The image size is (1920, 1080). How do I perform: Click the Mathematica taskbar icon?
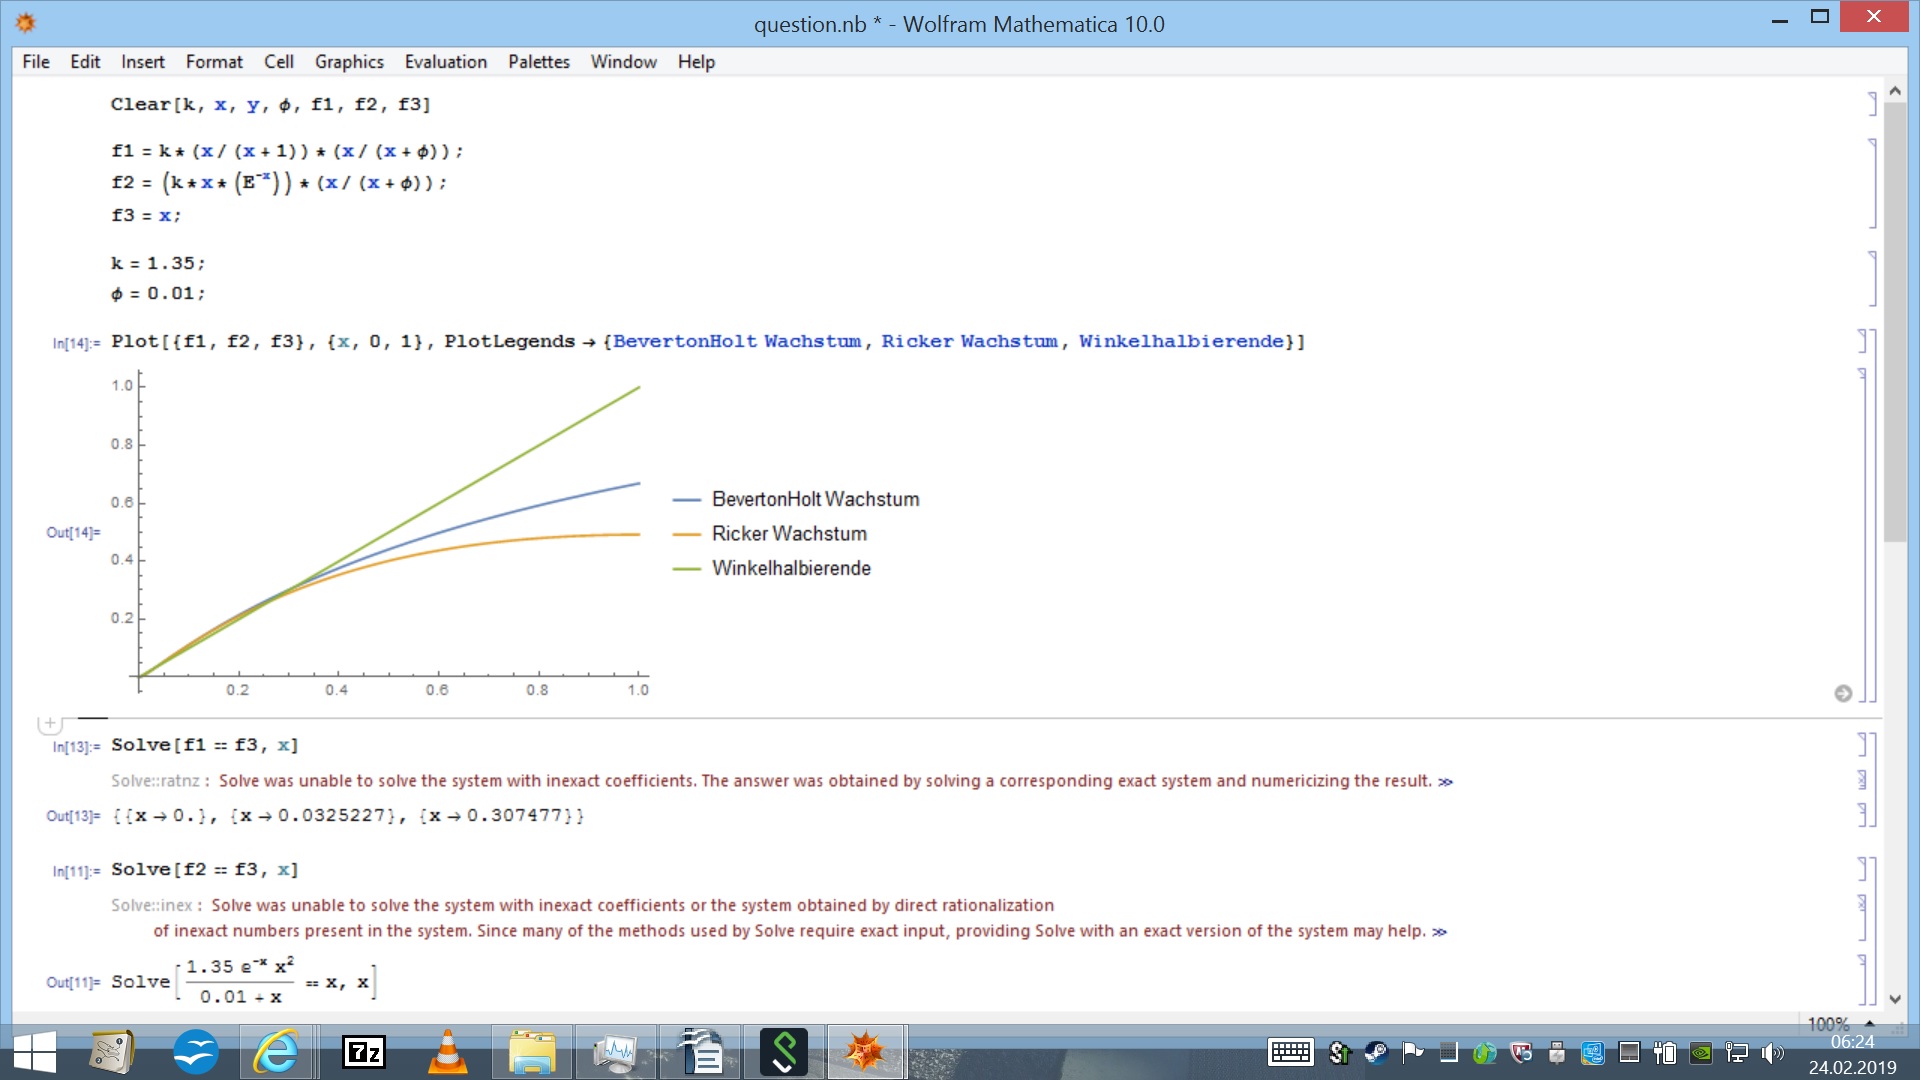pyautogui.click(x=865, y=1052)
